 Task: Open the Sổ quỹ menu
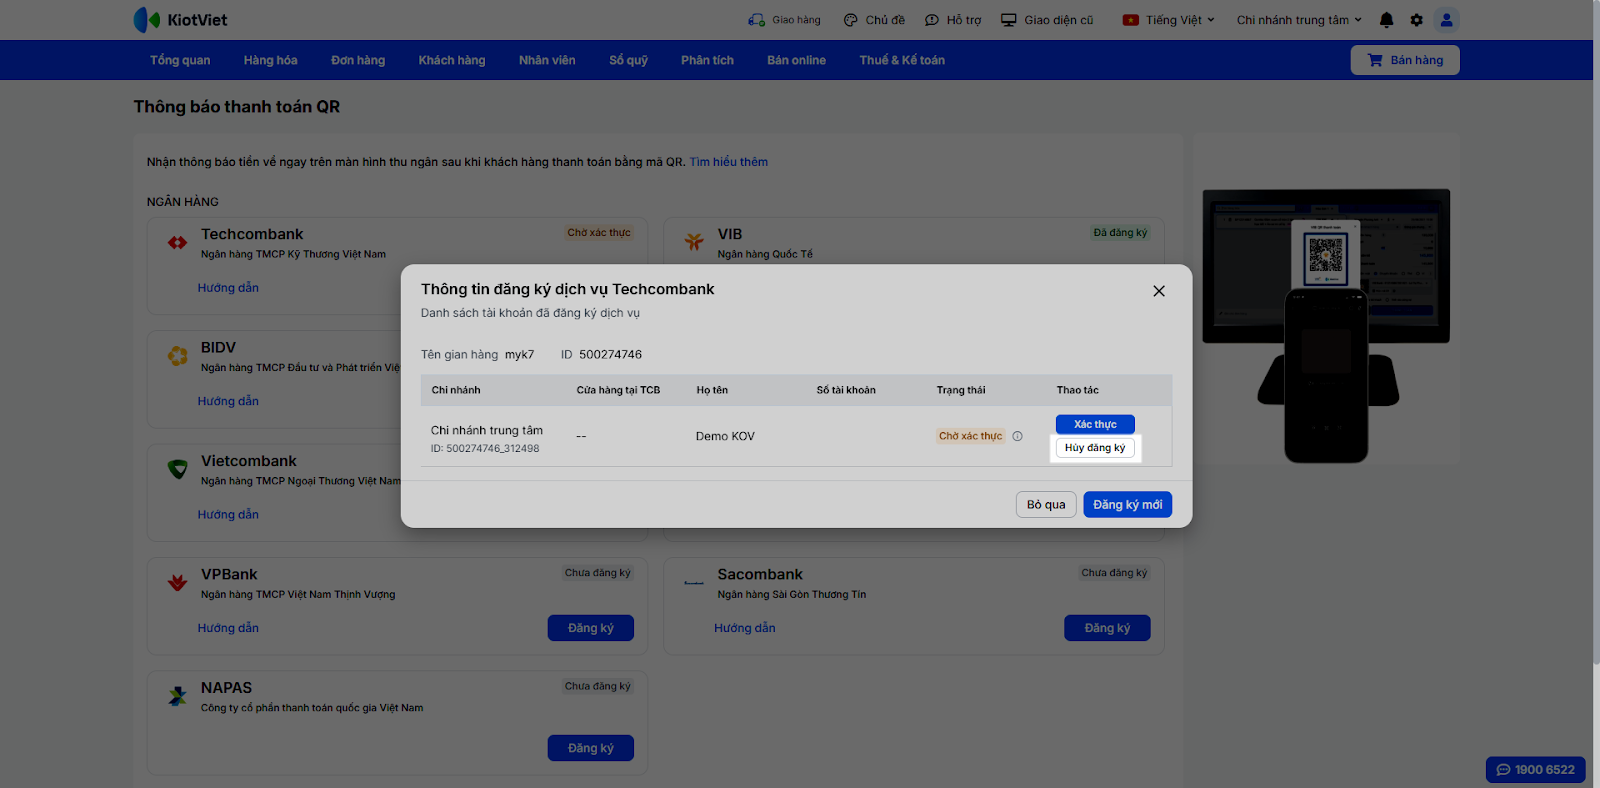[628, 60]
